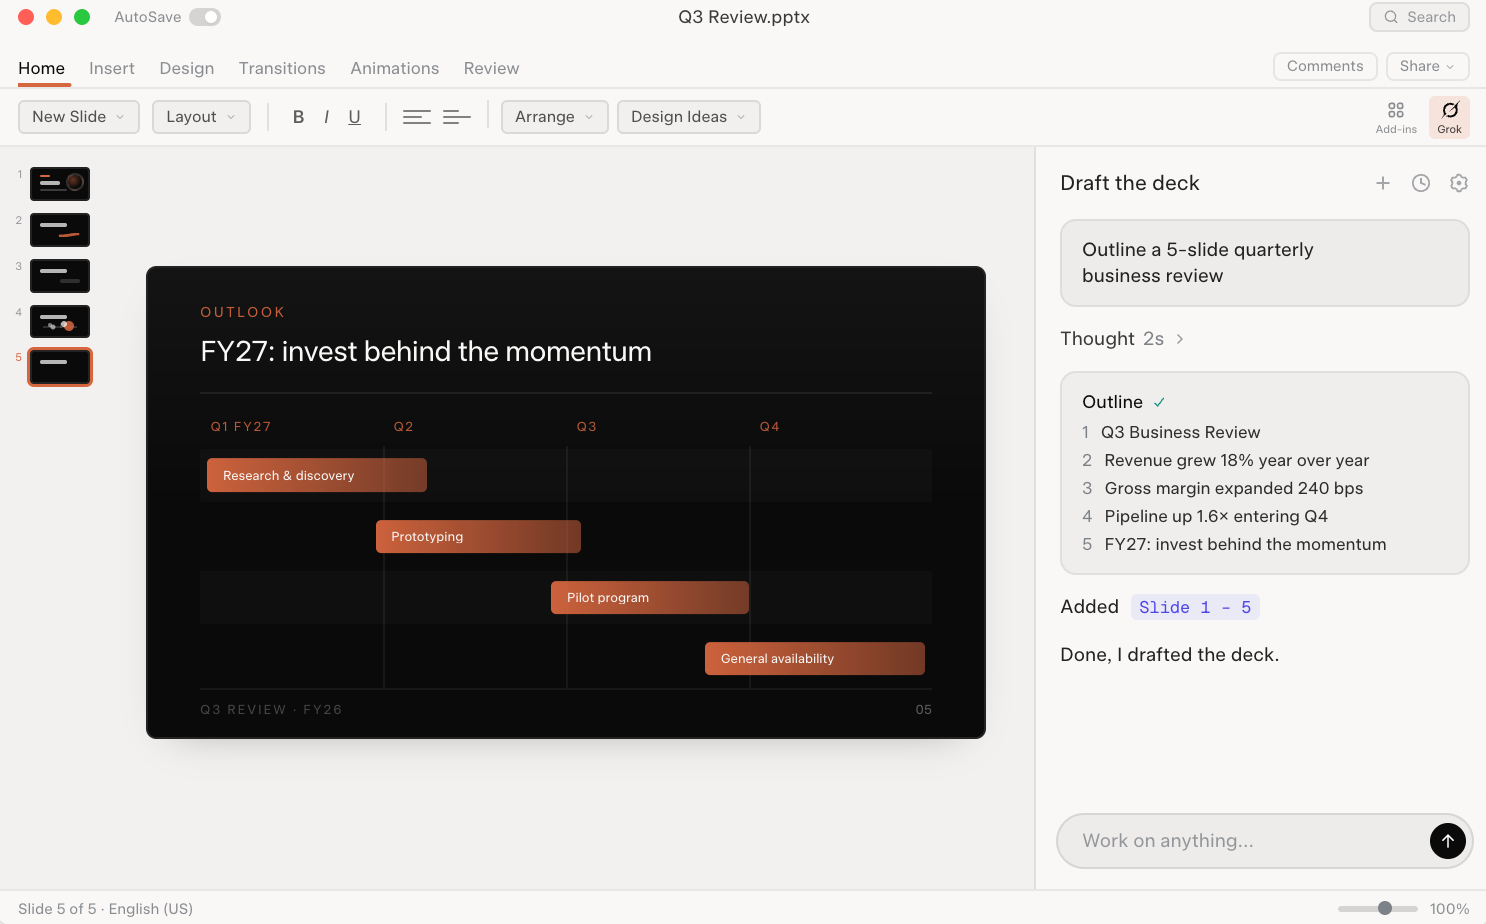
Task: Open the New Slide dropdown
Action: [79, 117]
